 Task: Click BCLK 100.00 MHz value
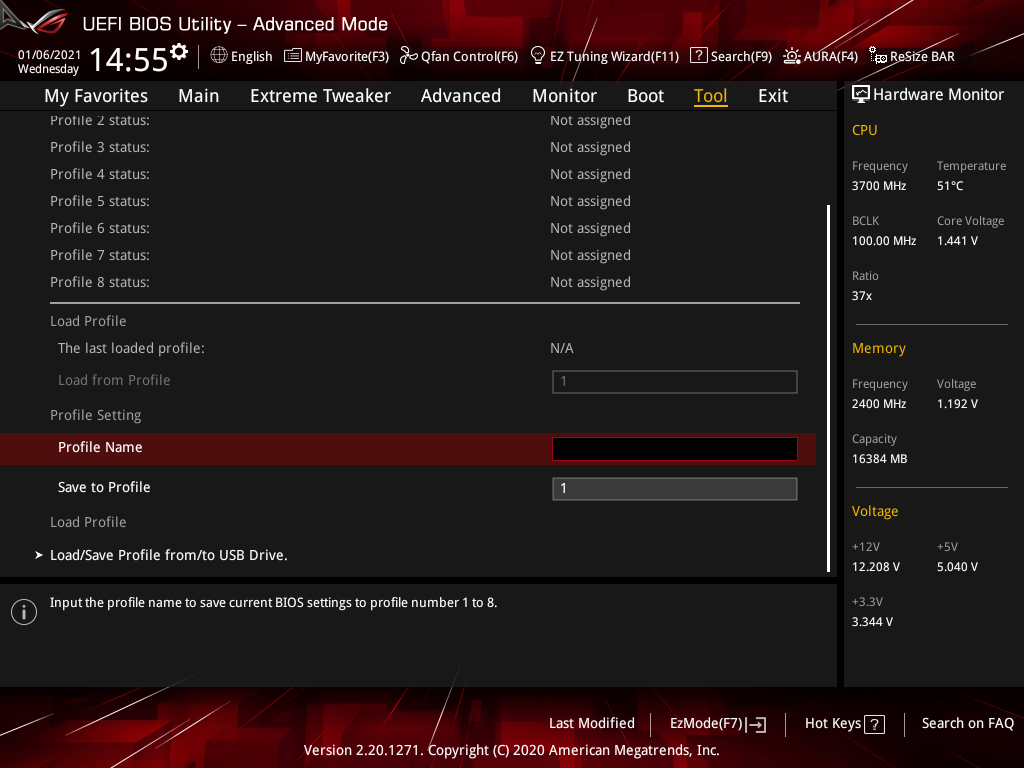(x=884, y=241)
